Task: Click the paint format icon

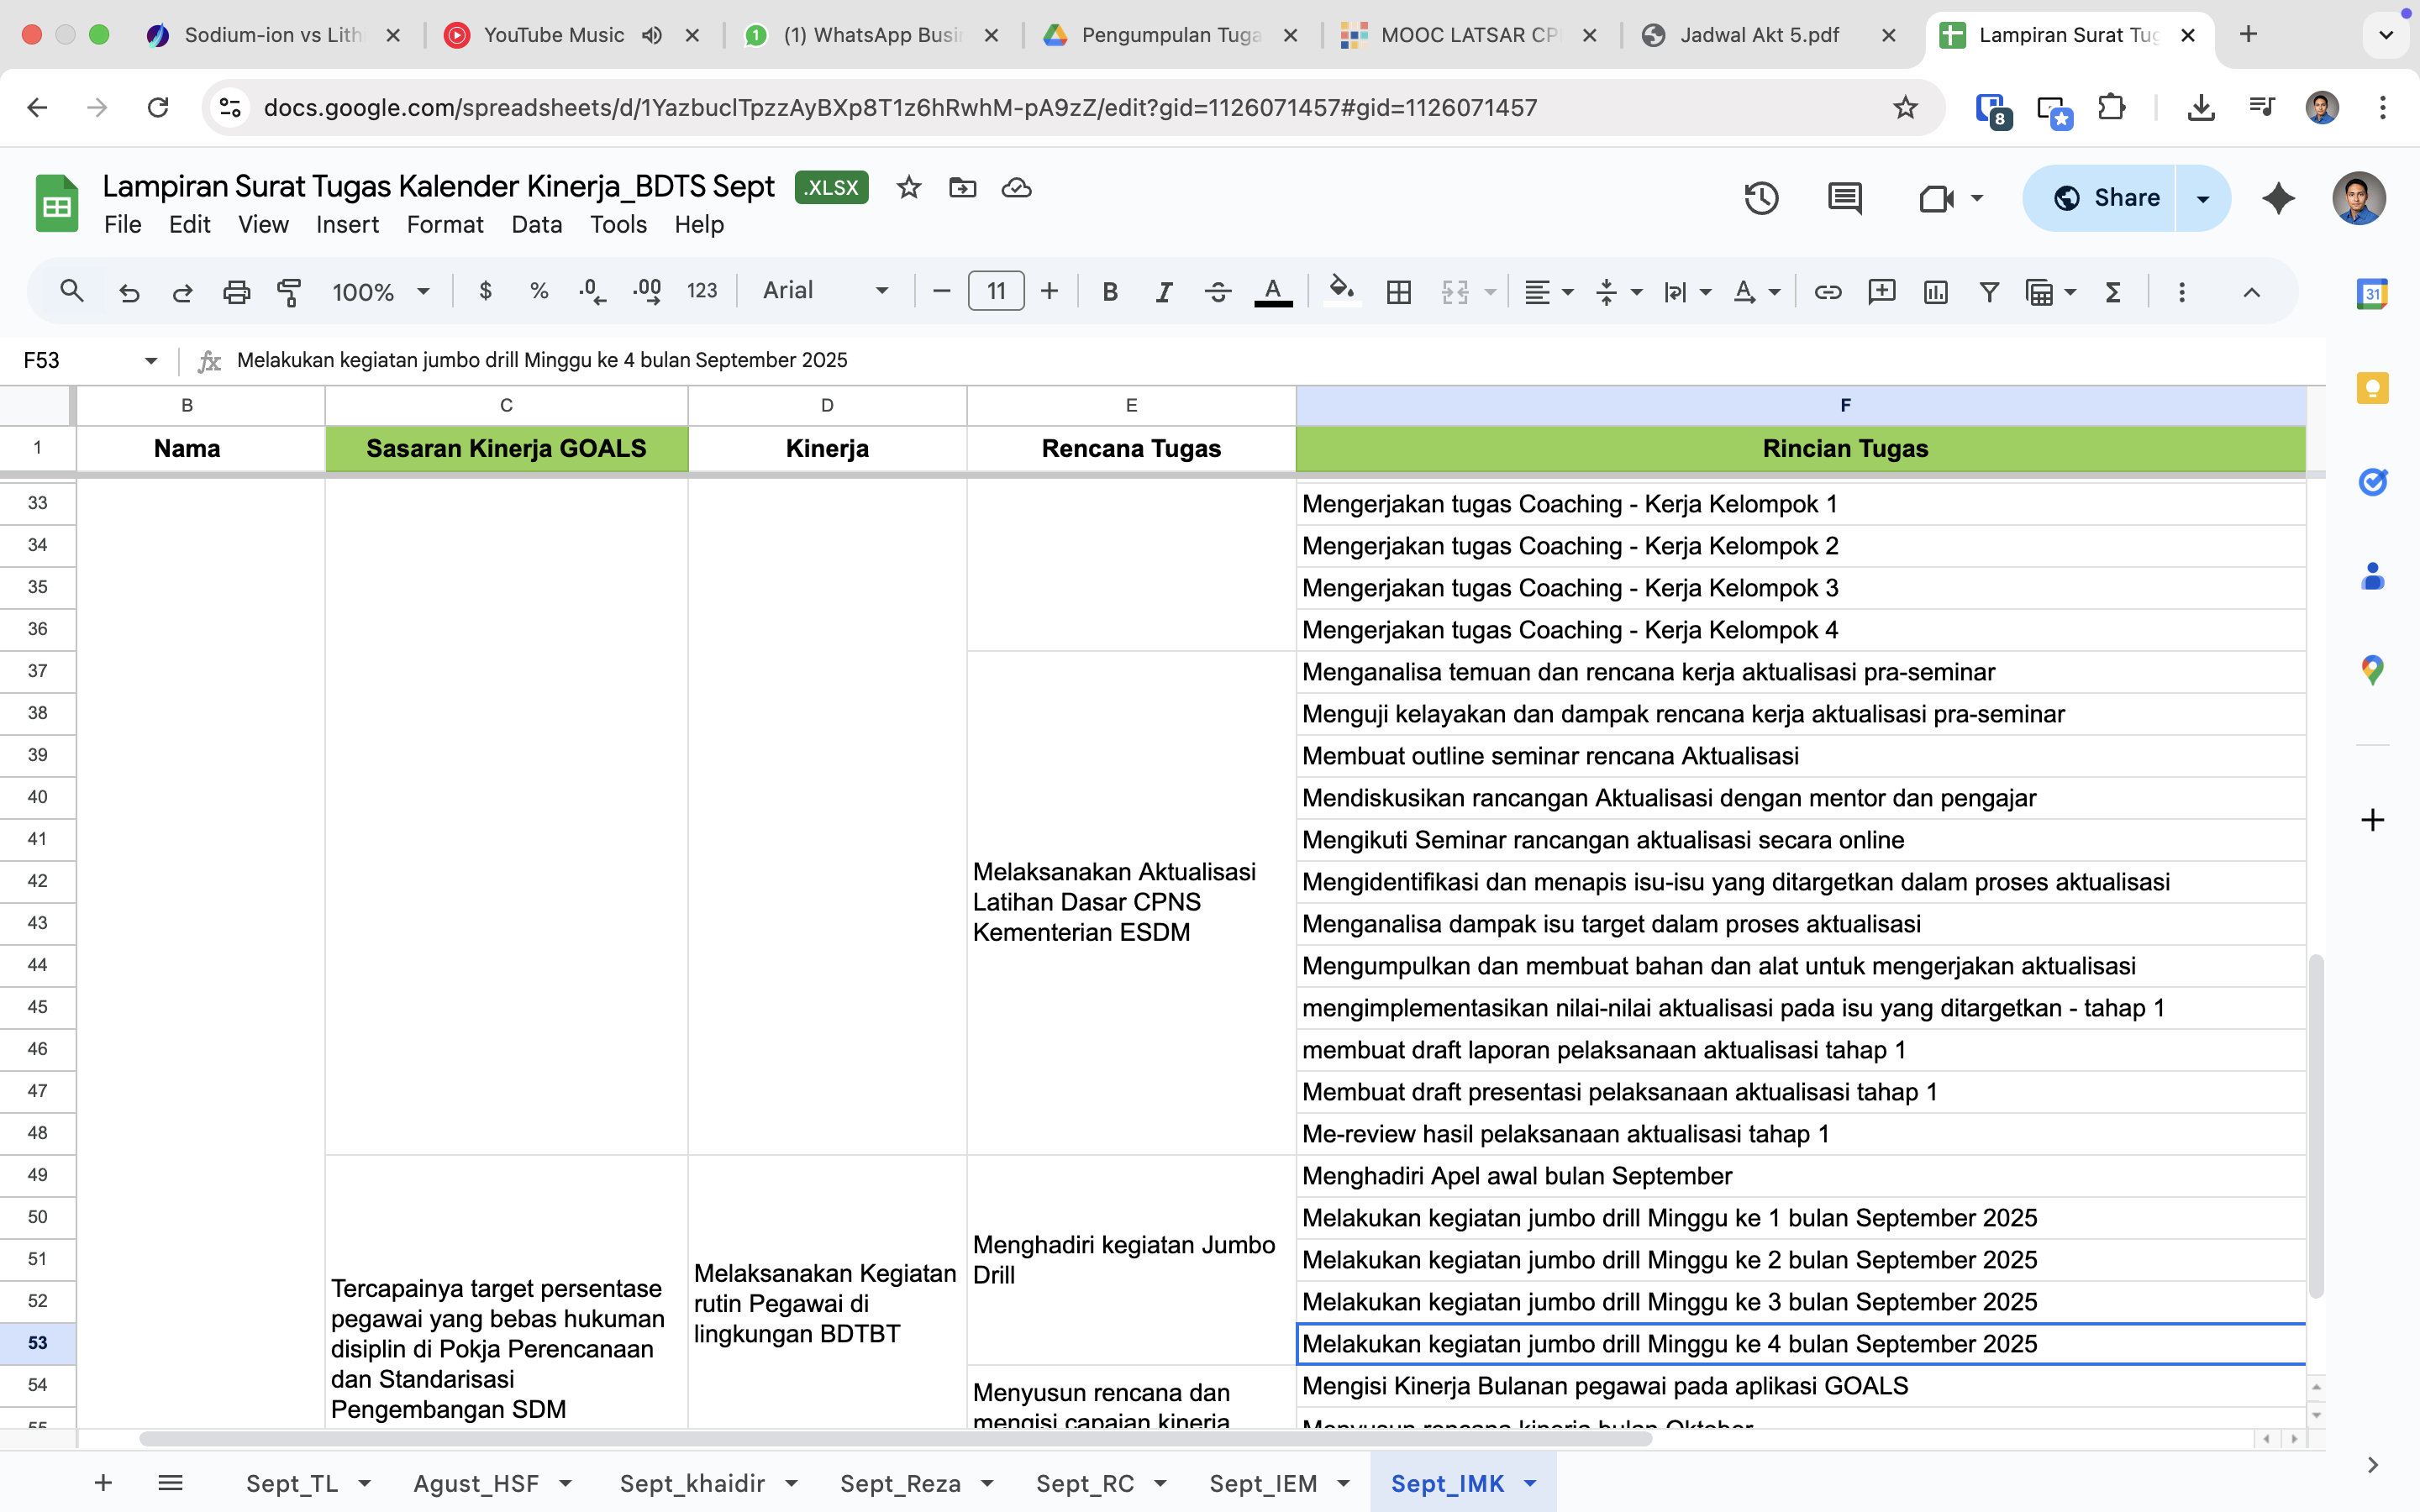Action: [290, 292]
